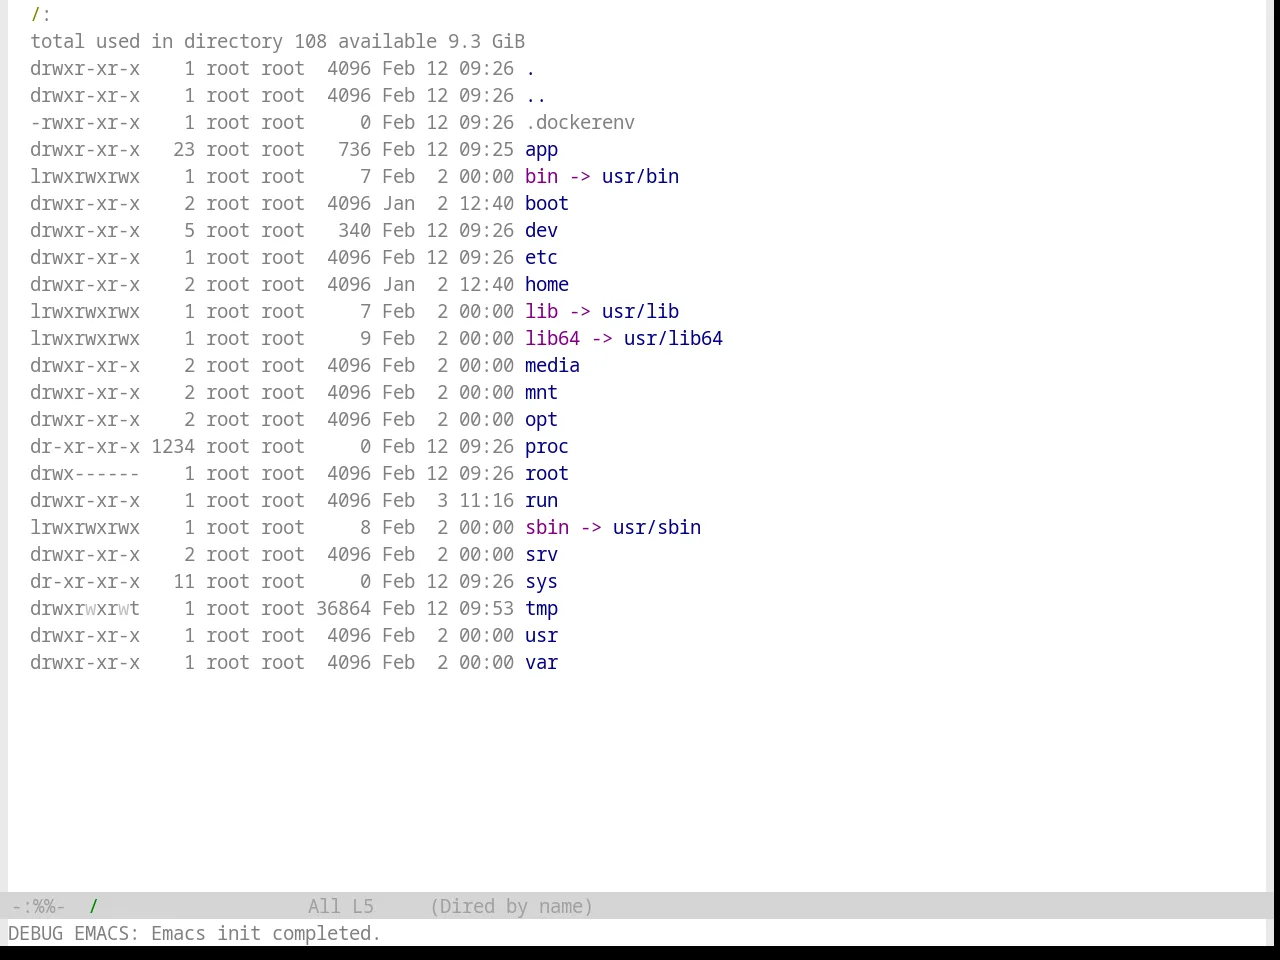Select the sys directory name
Viewport: 1280px width, 960px height.
pos(541,582)
